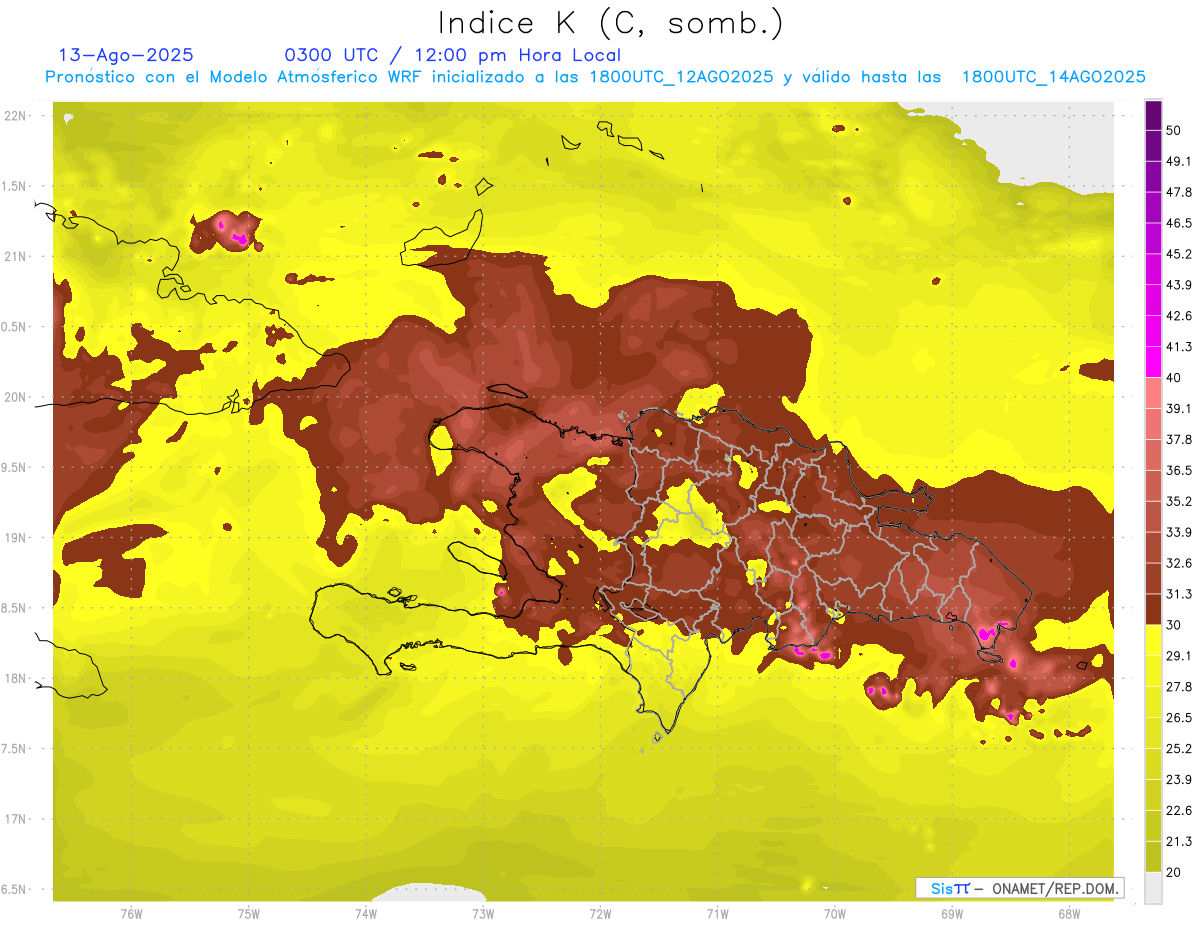
Task: Click the '68W' longitude label
Action: tap(1069, 914)
